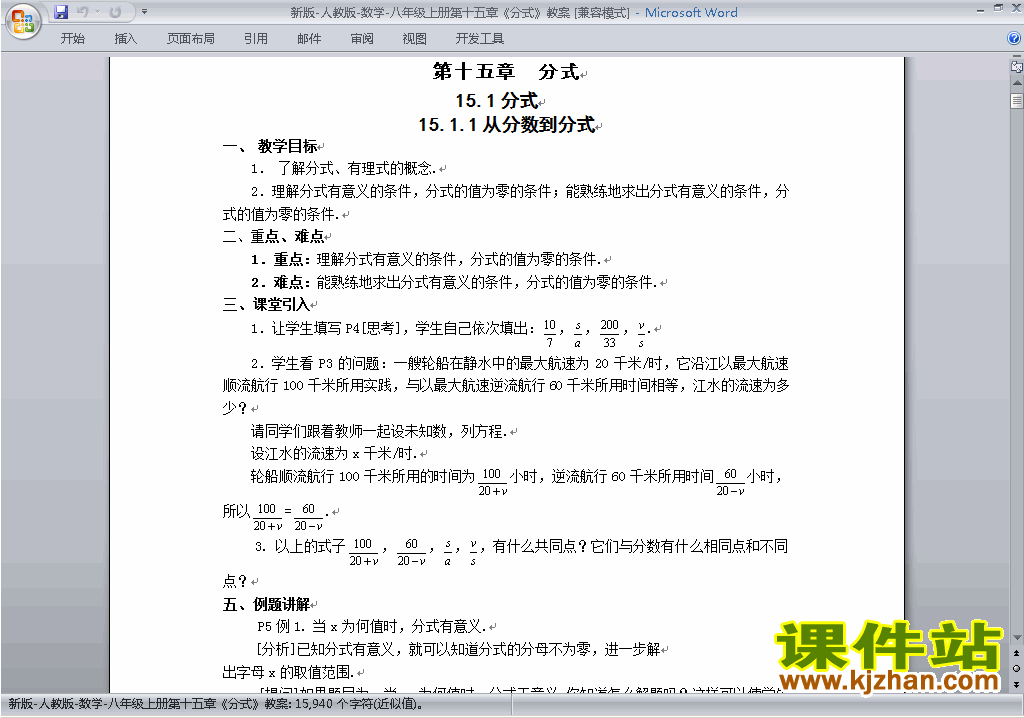
Task: Restore down the Word window
Action: (x=998, y=8)
